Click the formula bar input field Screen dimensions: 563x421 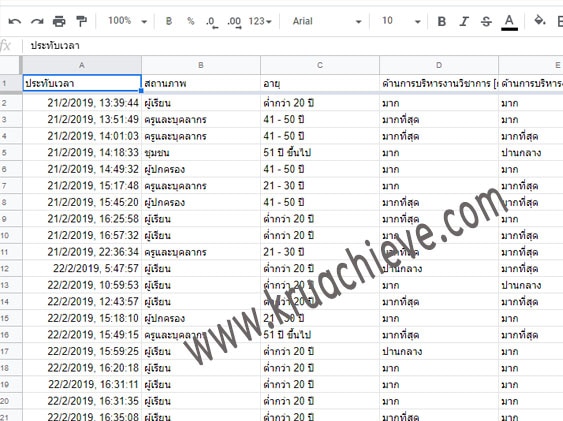click(293, 46)
